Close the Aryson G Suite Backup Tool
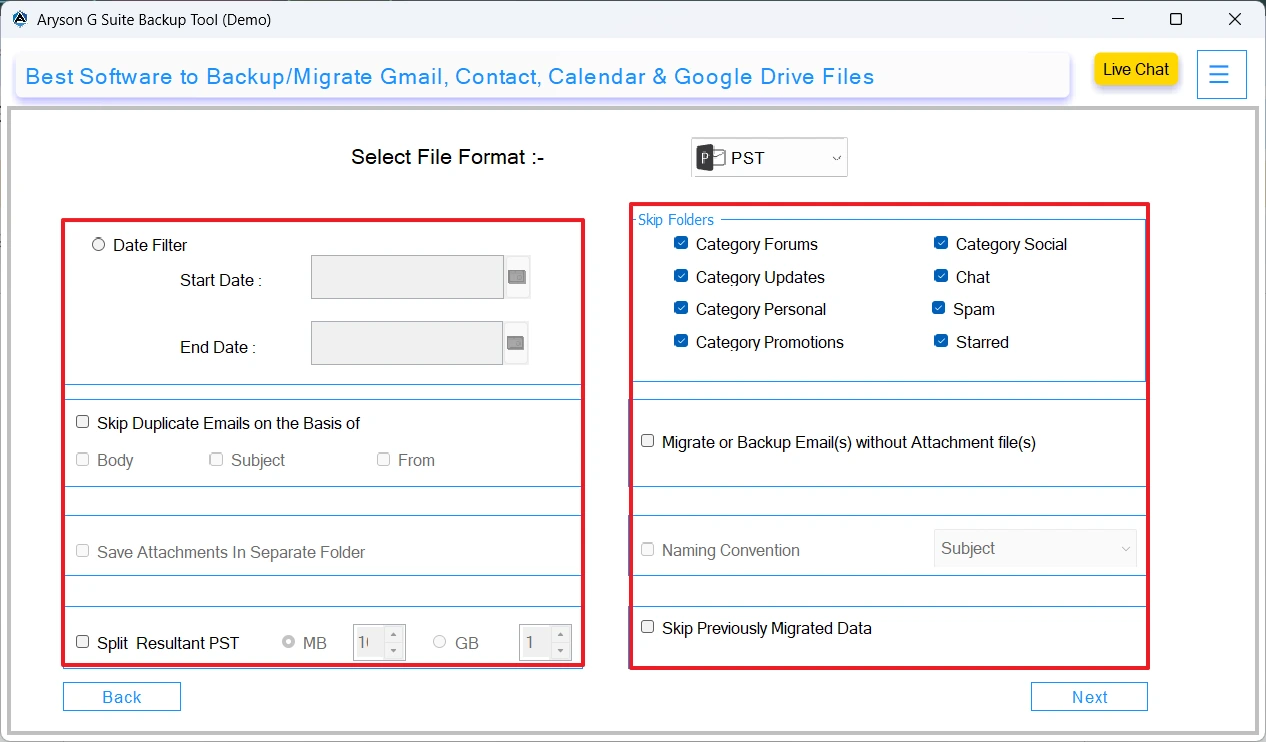The width and height of the screenshot is (1266, 742). (x=1236, y=19)
